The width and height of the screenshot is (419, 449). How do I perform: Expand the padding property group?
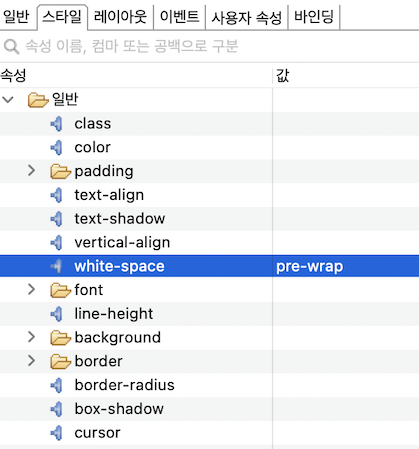click(x=31, y=171)
